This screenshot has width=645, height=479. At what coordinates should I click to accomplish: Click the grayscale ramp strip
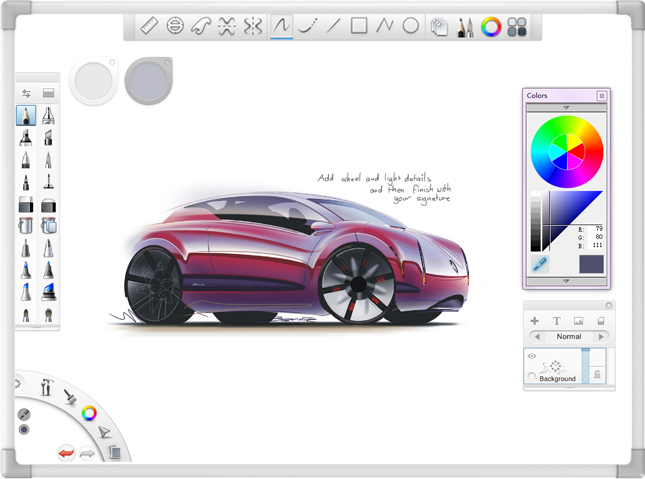[536, 221]
